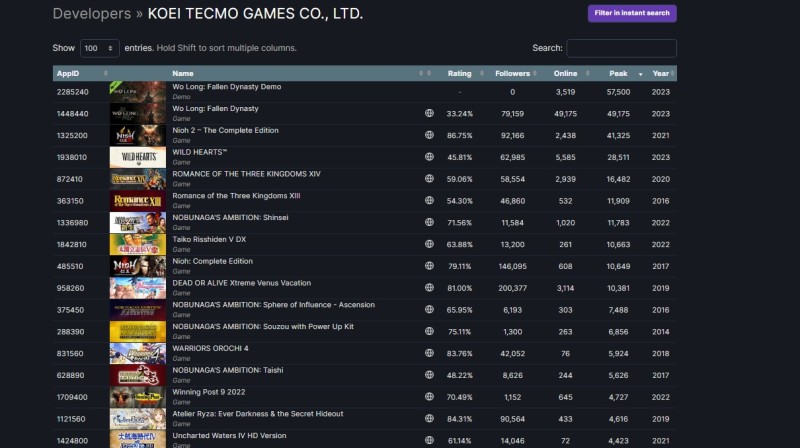
Task: Sort table by AppID column
Action: point(82,73)
